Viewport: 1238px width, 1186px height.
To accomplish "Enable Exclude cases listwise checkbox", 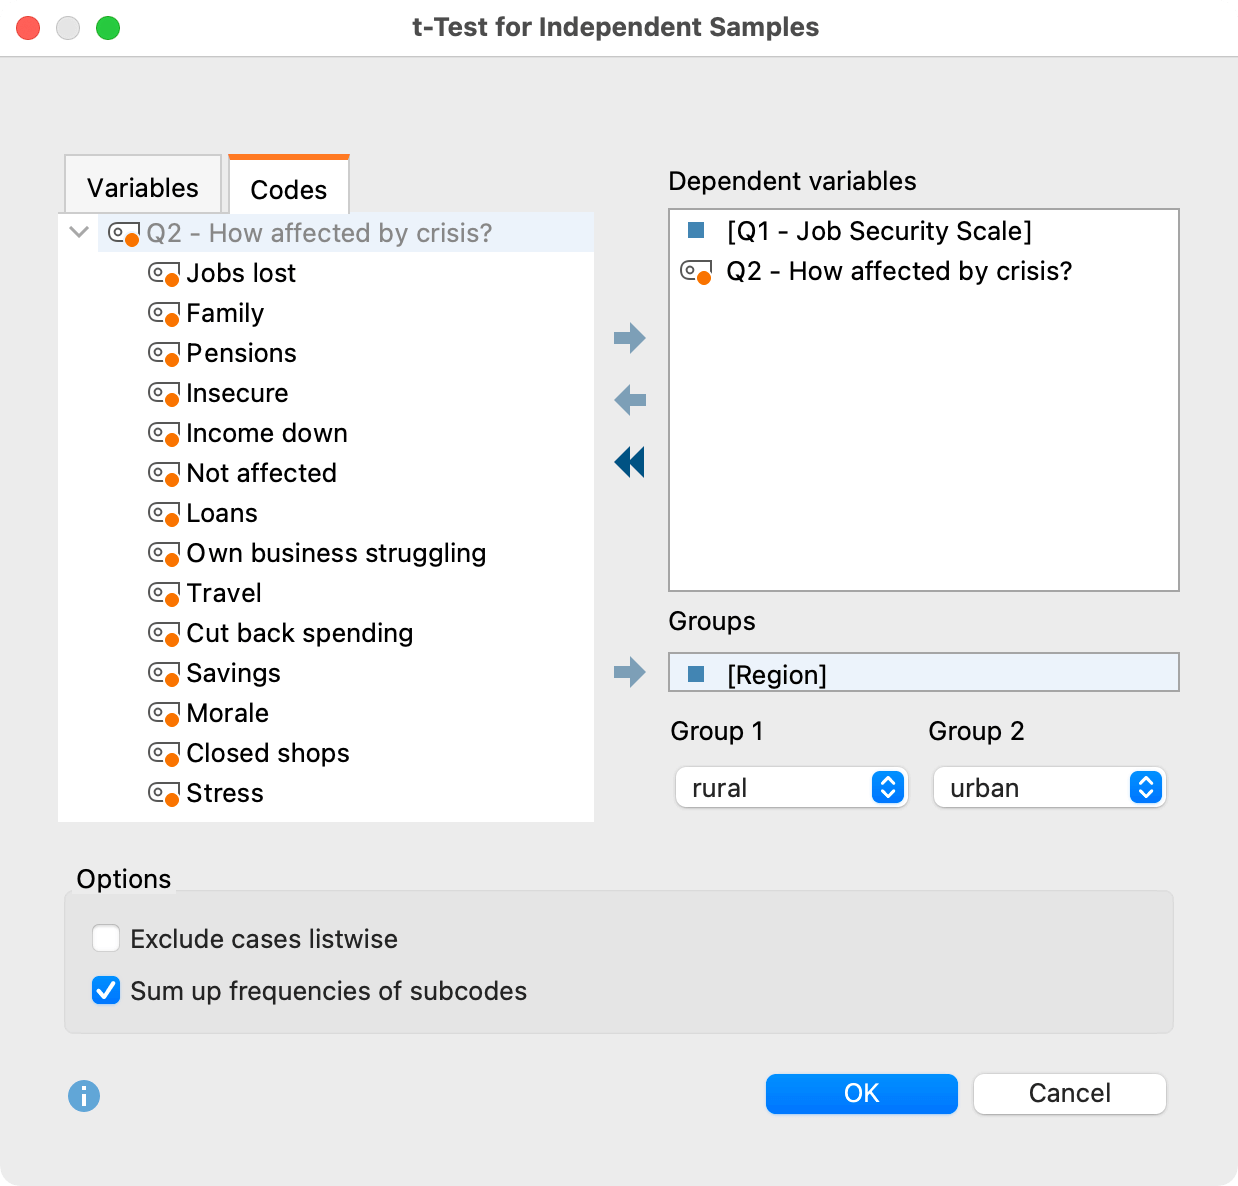I will click(106, 939).
